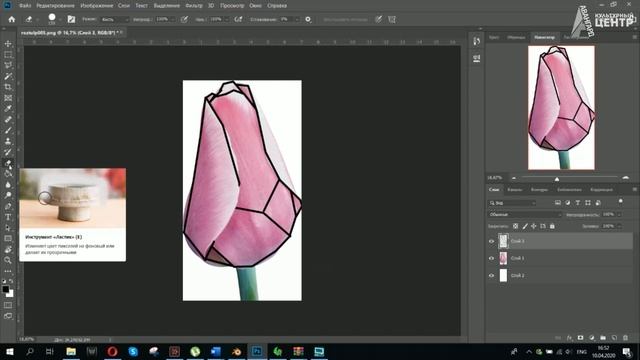Open the Редактирование menu
The width and height of the screenshot is (640, 360).
[56, 6]
